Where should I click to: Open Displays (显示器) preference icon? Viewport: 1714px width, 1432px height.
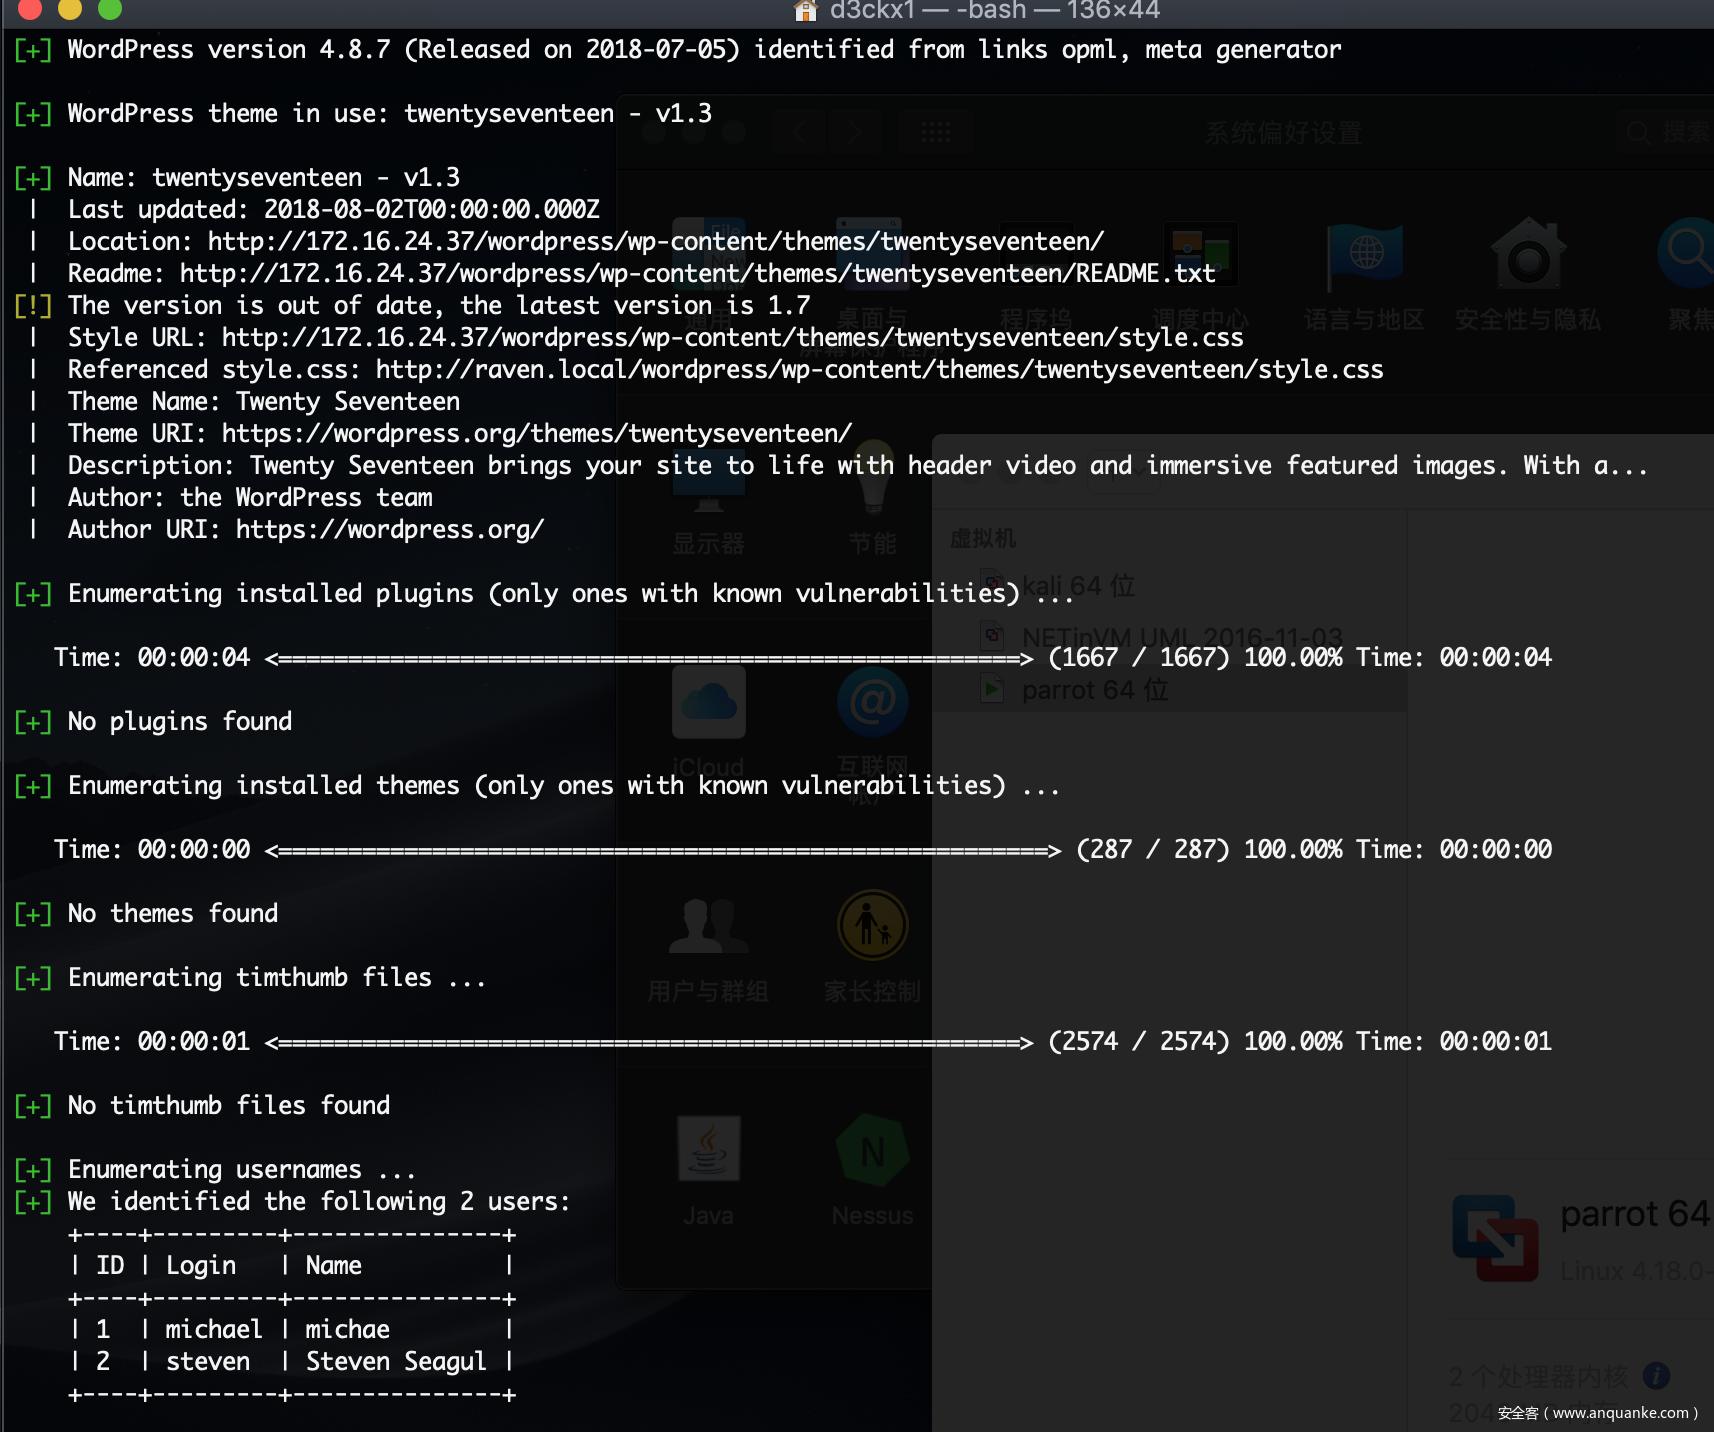(709, 482)
